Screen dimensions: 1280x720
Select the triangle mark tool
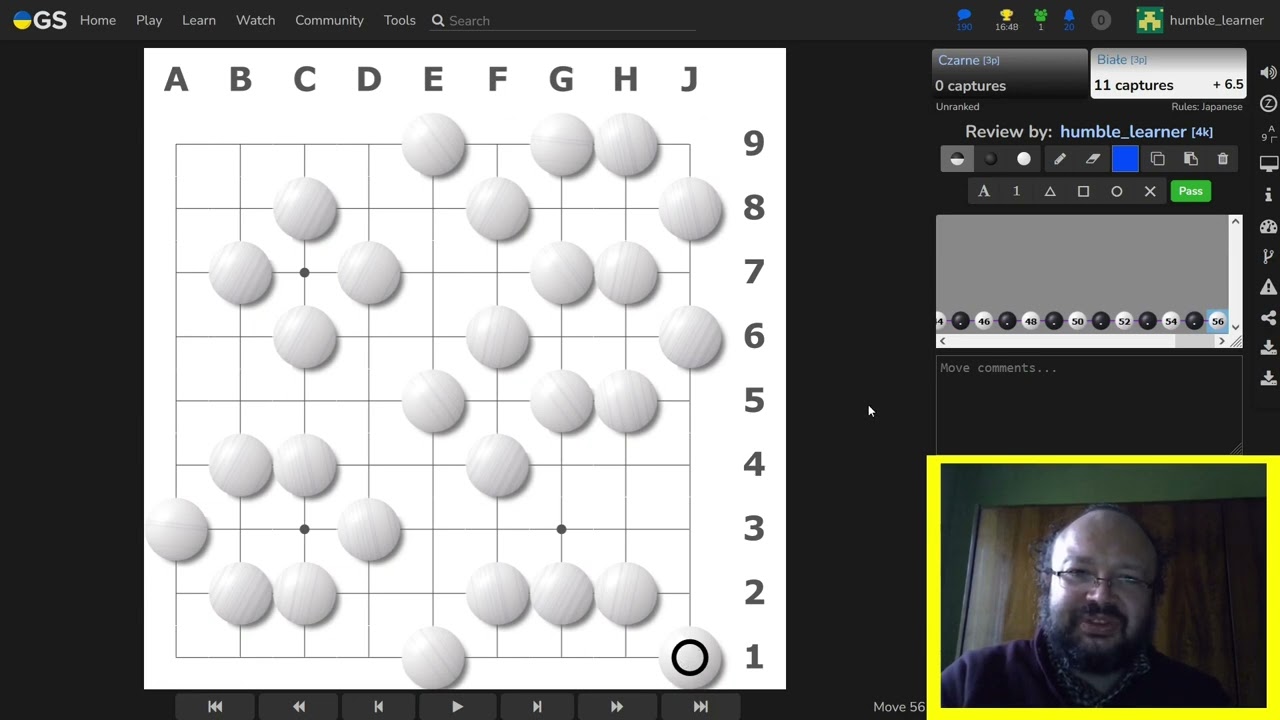point(1050,191)
